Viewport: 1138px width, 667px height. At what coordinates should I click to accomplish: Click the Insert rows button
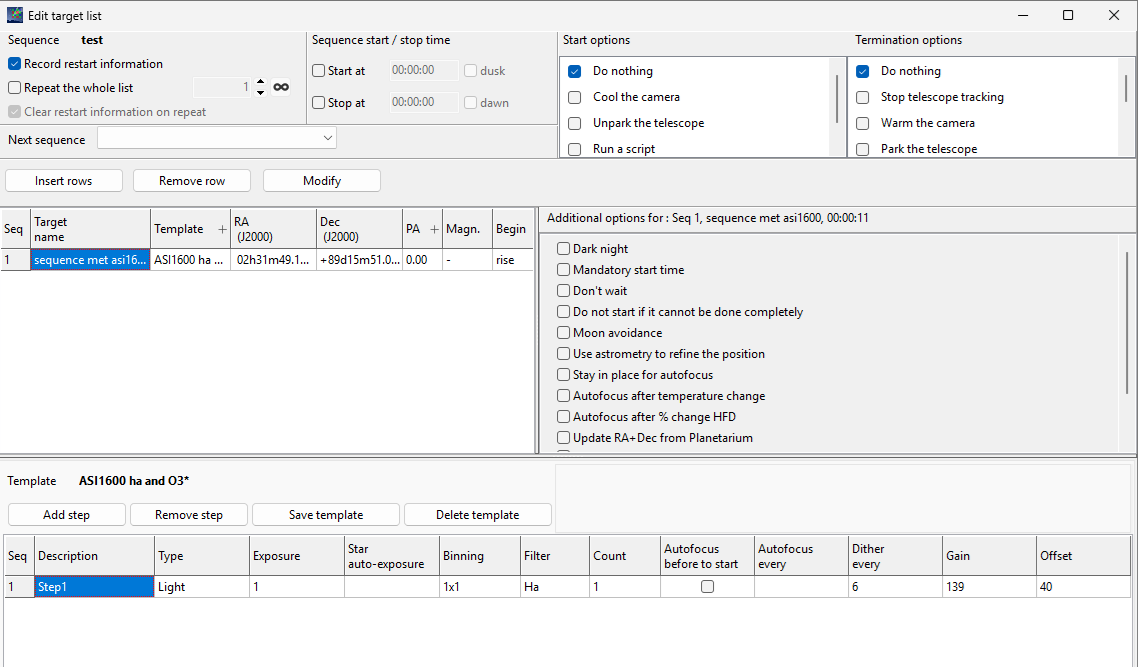pyautogui.click(x=64, y=181)
